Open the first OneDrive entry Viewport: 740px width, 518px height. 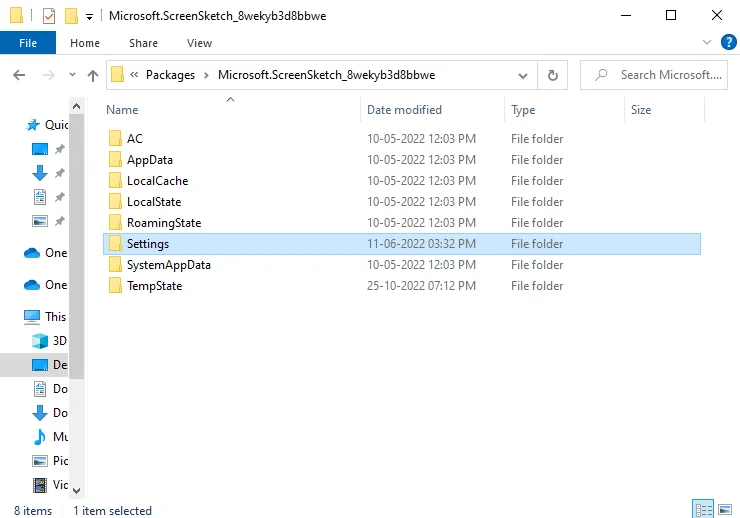point(45,253)
